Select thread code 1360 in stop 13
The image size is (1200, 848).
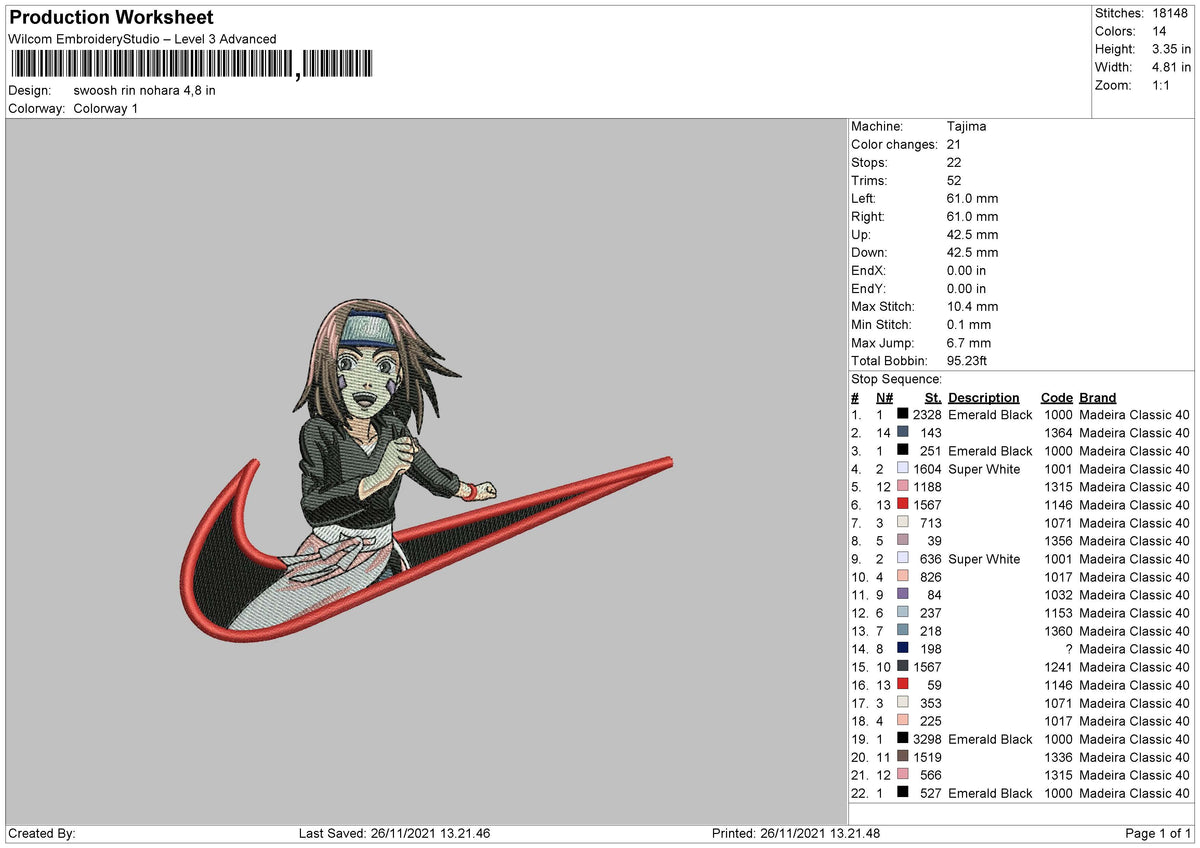pos(1058,630)
